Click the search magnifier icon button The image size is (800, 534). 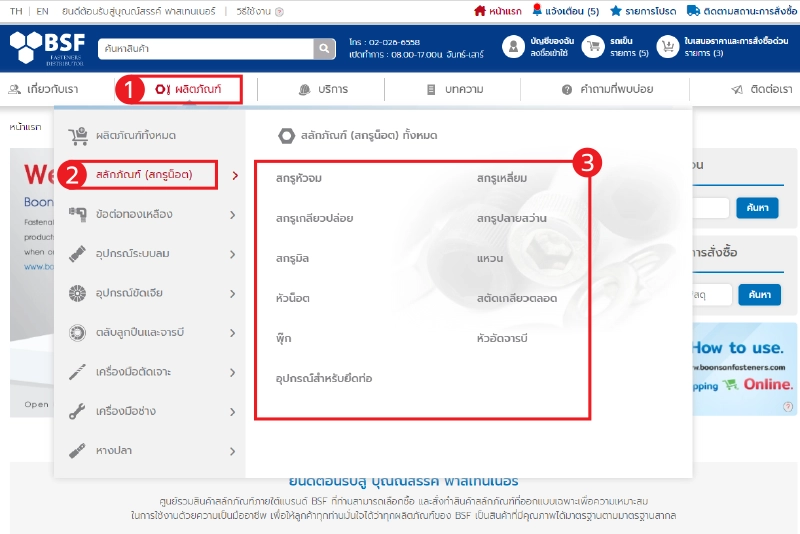click(324, 48)
